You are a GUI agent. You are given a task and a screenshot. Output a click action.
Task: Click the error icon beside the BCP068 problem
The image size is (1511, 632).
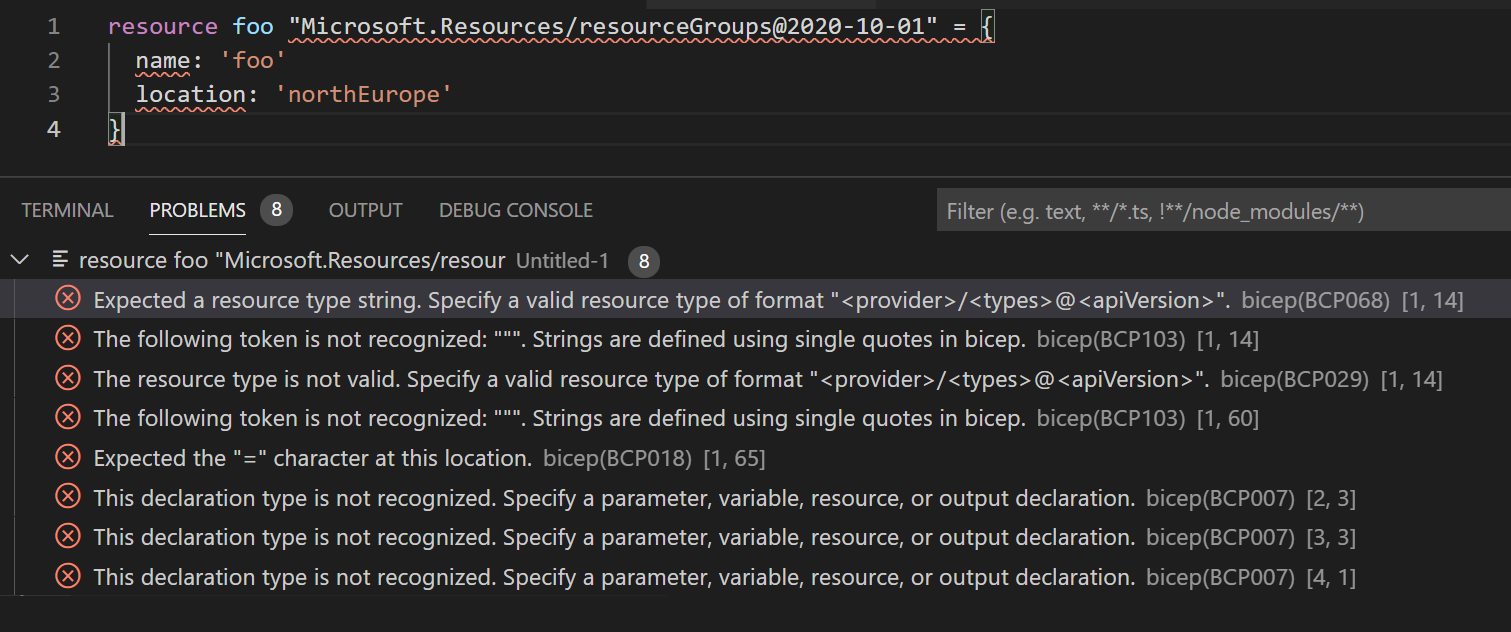click(67, 298)
